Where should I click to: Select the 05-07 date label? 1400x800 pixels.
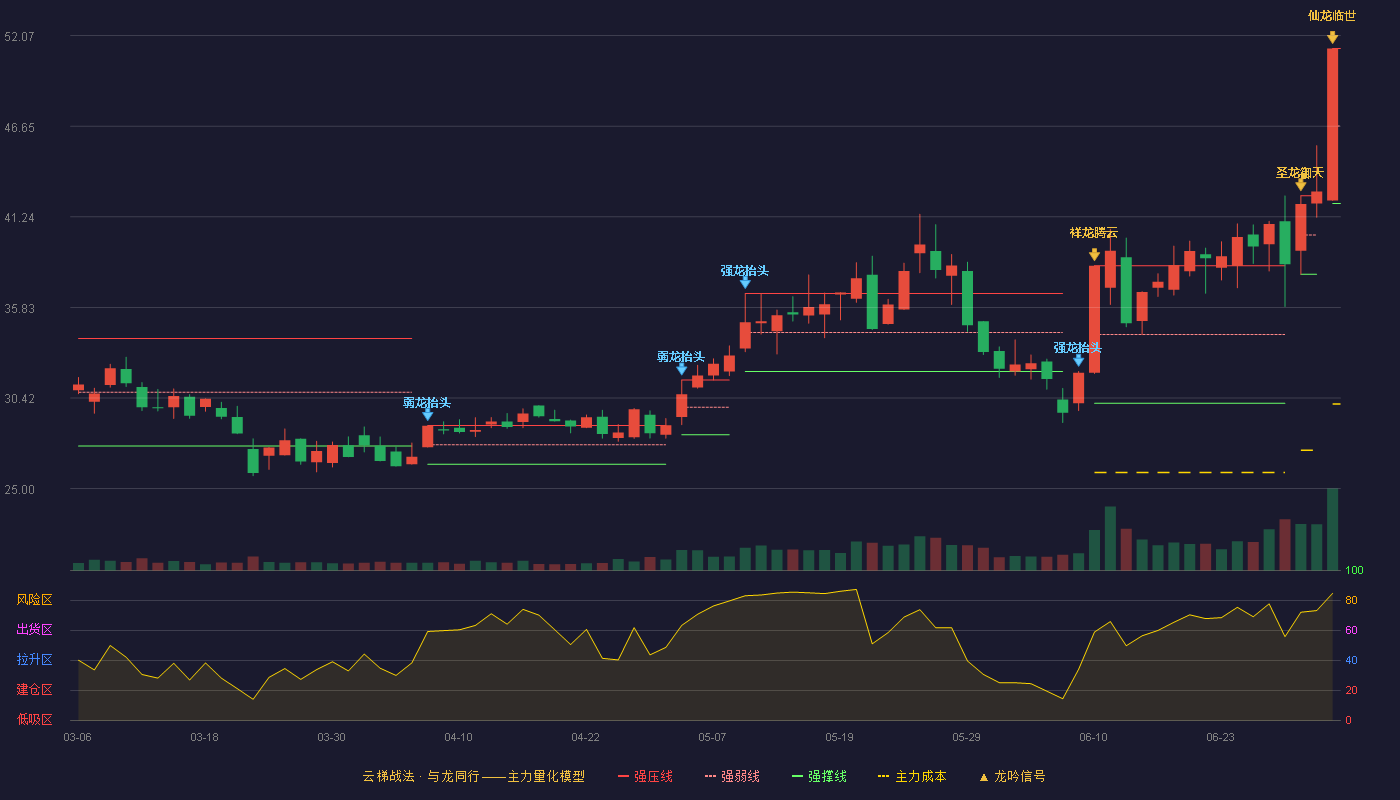712,737
